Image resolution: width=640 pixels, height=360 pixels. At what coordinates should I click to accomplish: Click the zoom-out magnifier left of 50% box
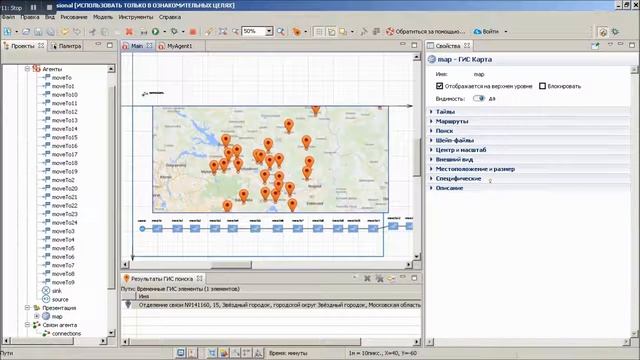236,31
